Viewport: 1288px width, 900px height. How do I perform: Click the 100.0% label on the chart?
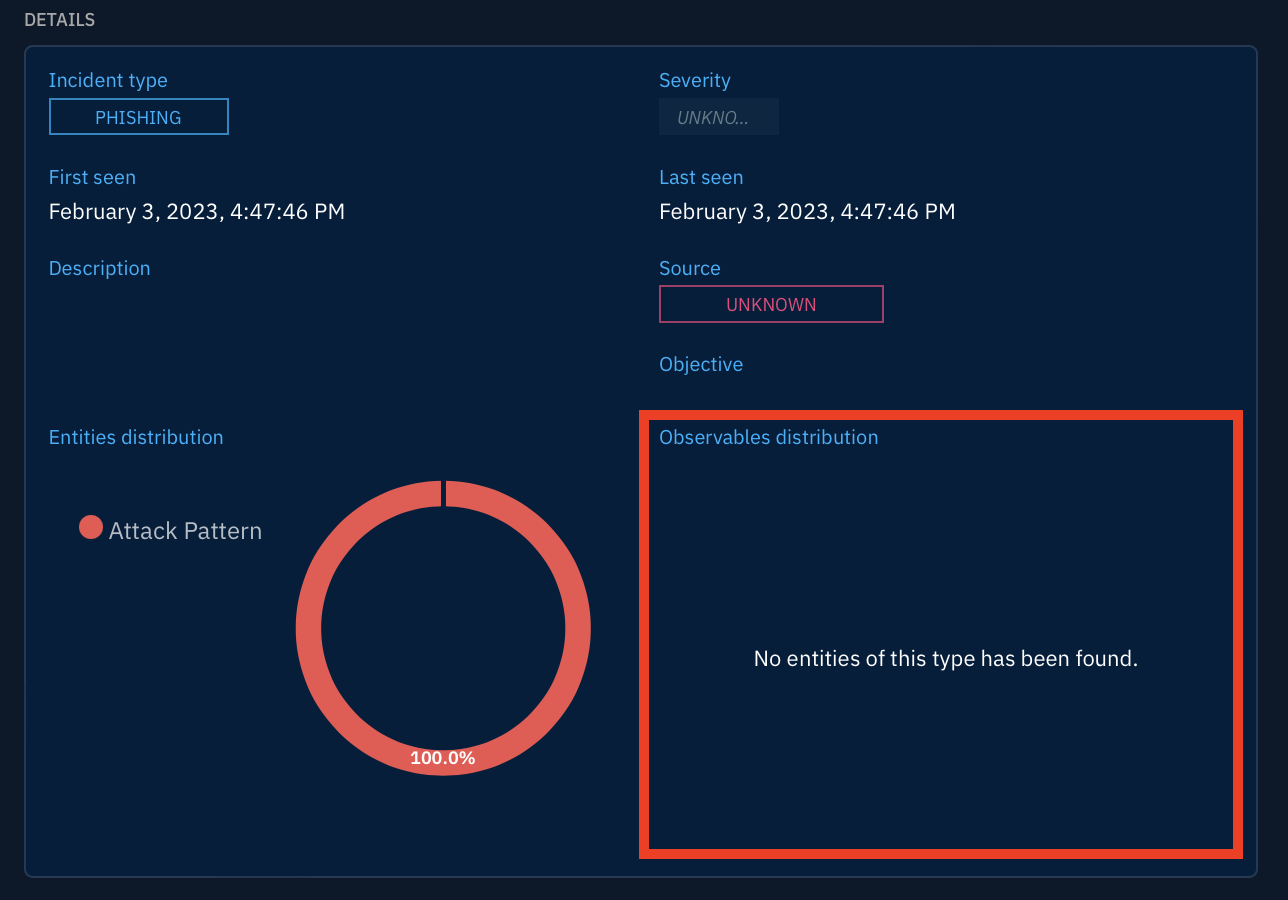coord(443,757)
